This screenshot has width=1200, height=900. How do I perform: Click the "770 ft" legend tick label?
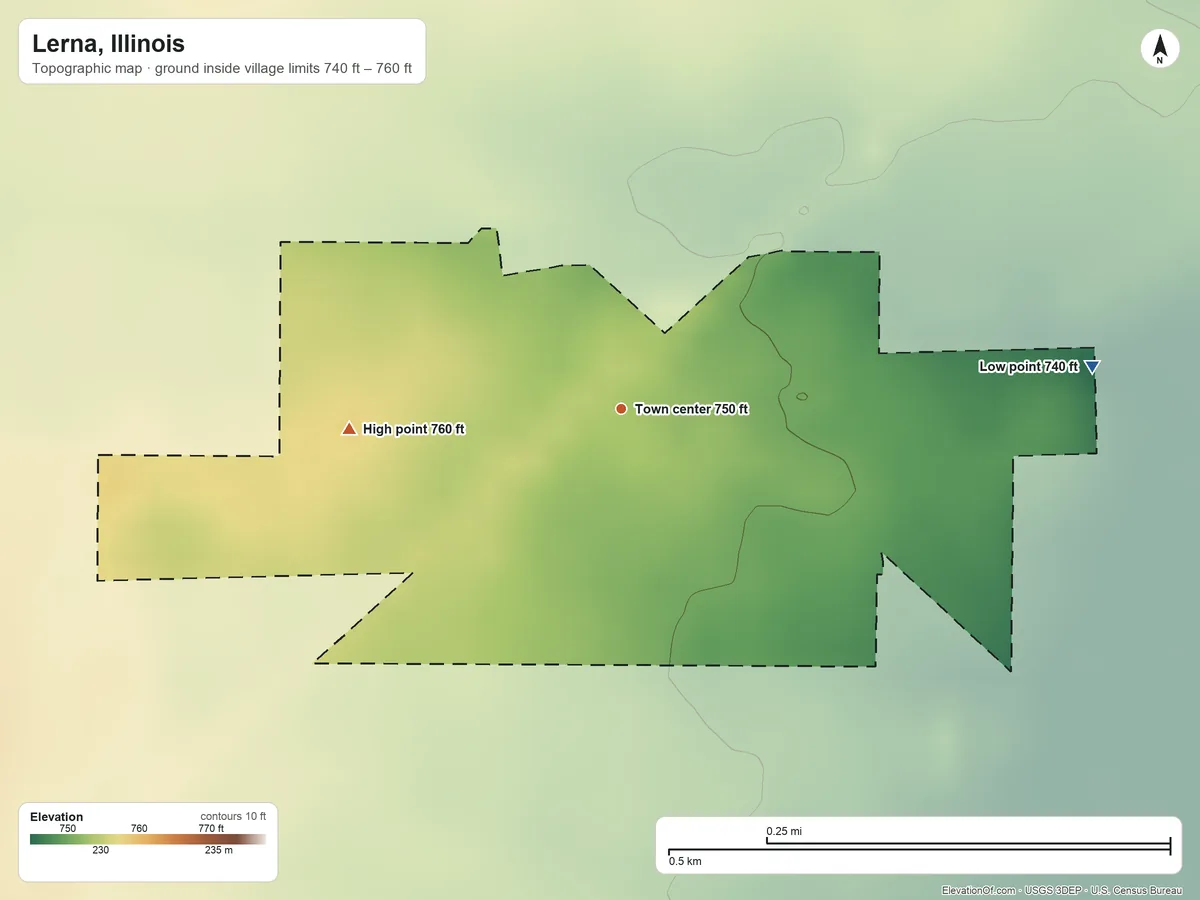tap(211, 828)
